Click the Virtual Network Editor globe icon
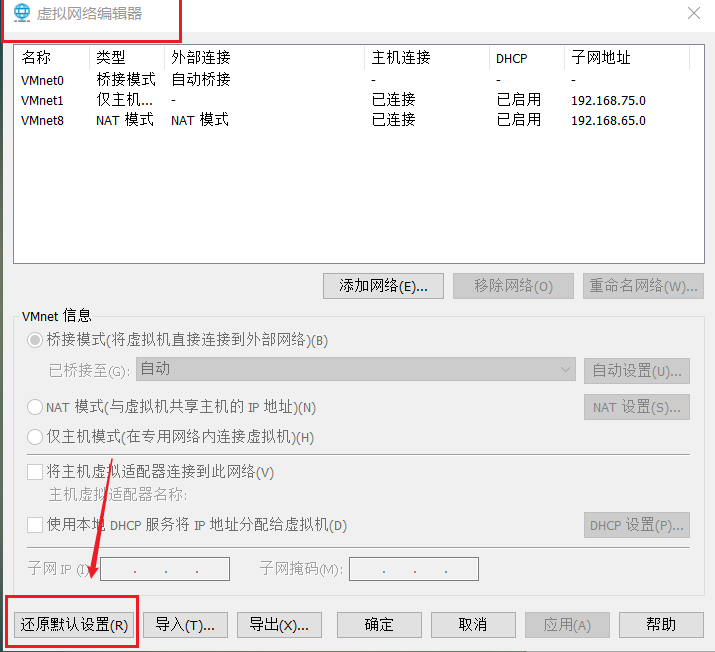This screenshot has width=715, height=652. pyautogui.click(x=21, y=13)
